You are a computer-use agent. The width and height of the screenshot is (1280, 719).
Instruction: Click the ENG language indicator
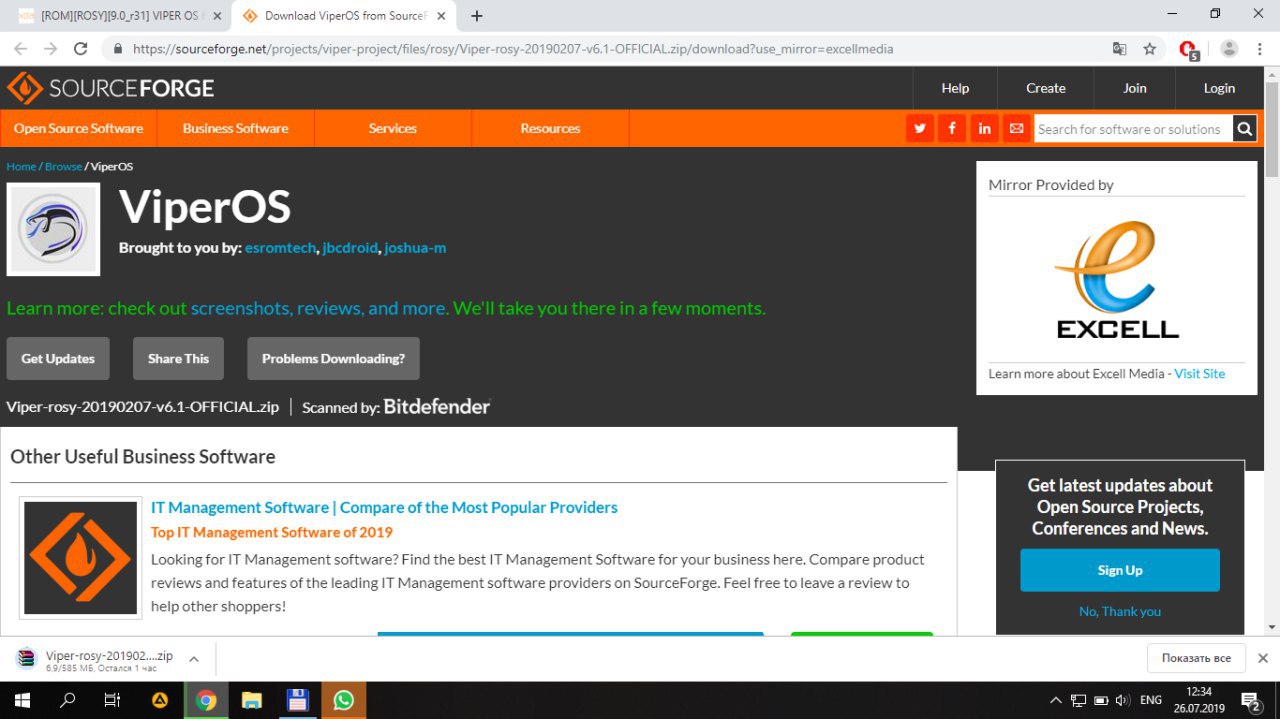[1151, 700]
